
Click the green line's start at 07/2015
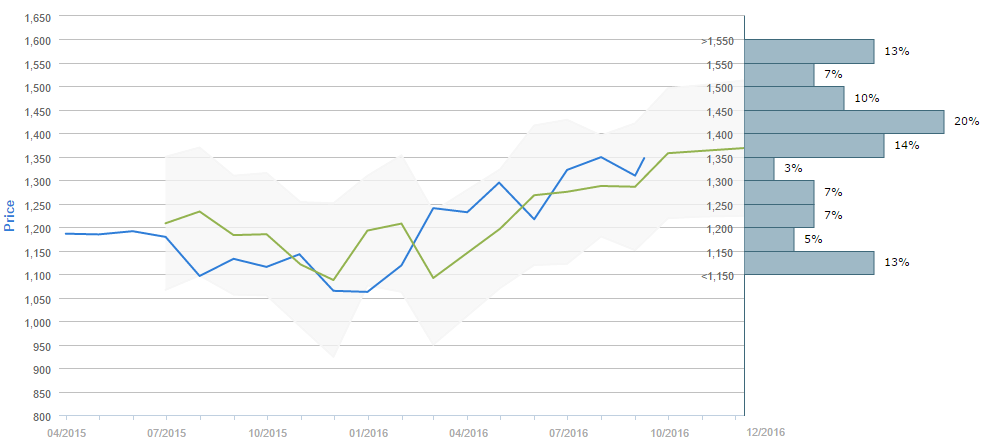click(x=165, y=223)
